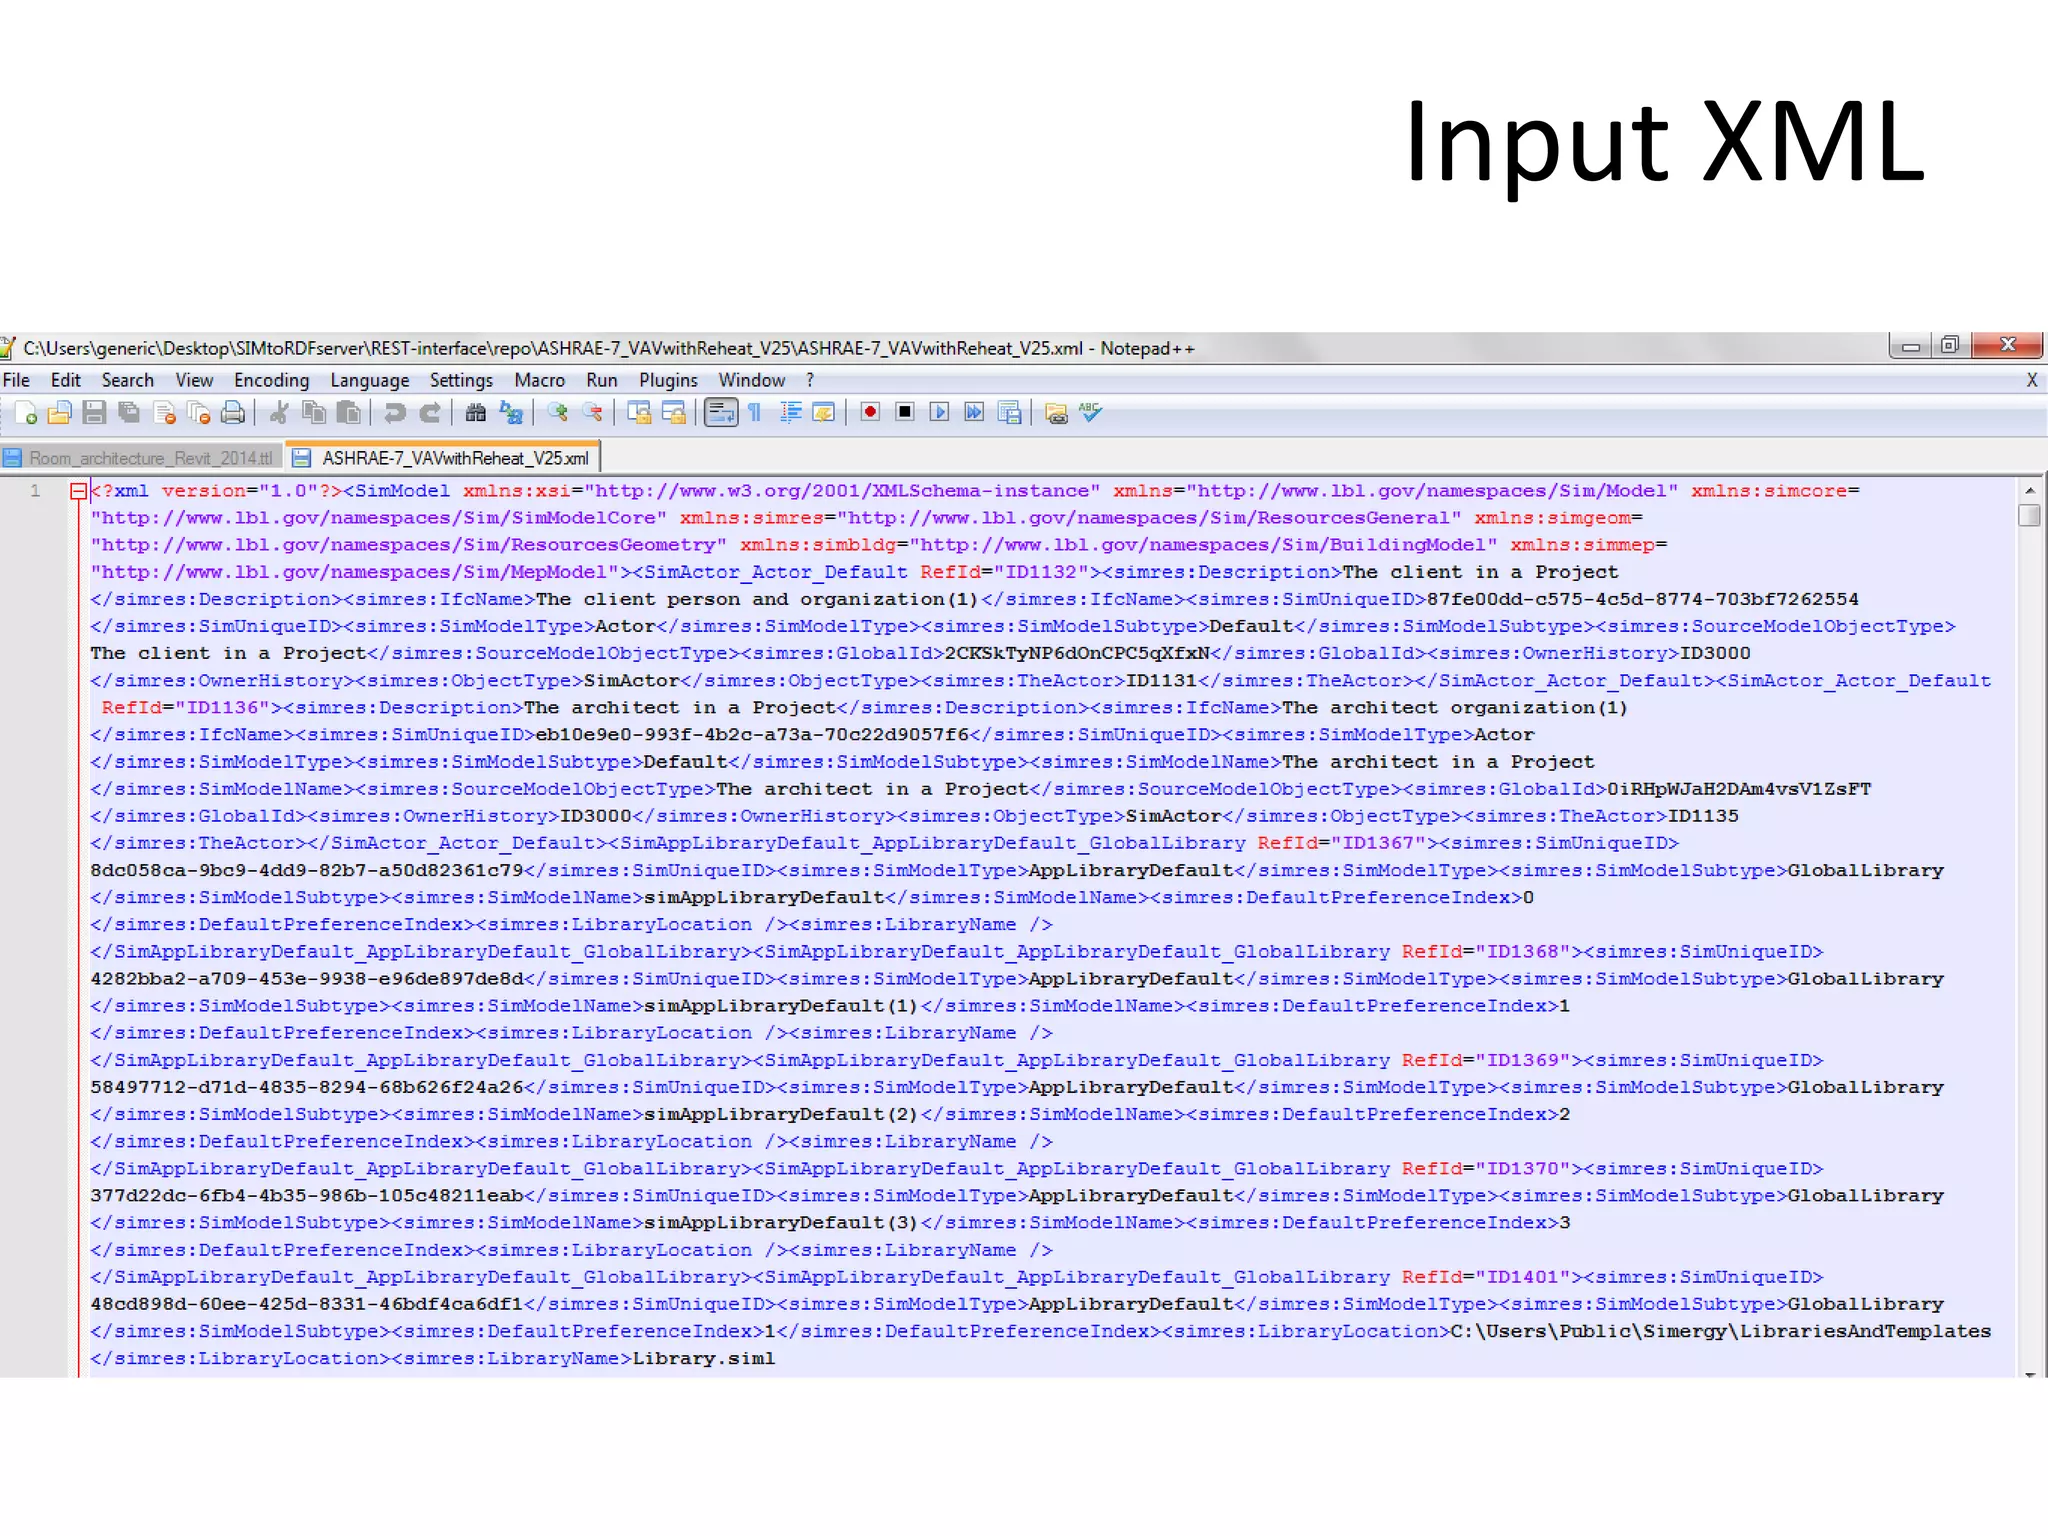Screen dimensions: 2048x1536
Task: Open the Encoding menu
Action: pyautogui.click(x=271, y=380)
